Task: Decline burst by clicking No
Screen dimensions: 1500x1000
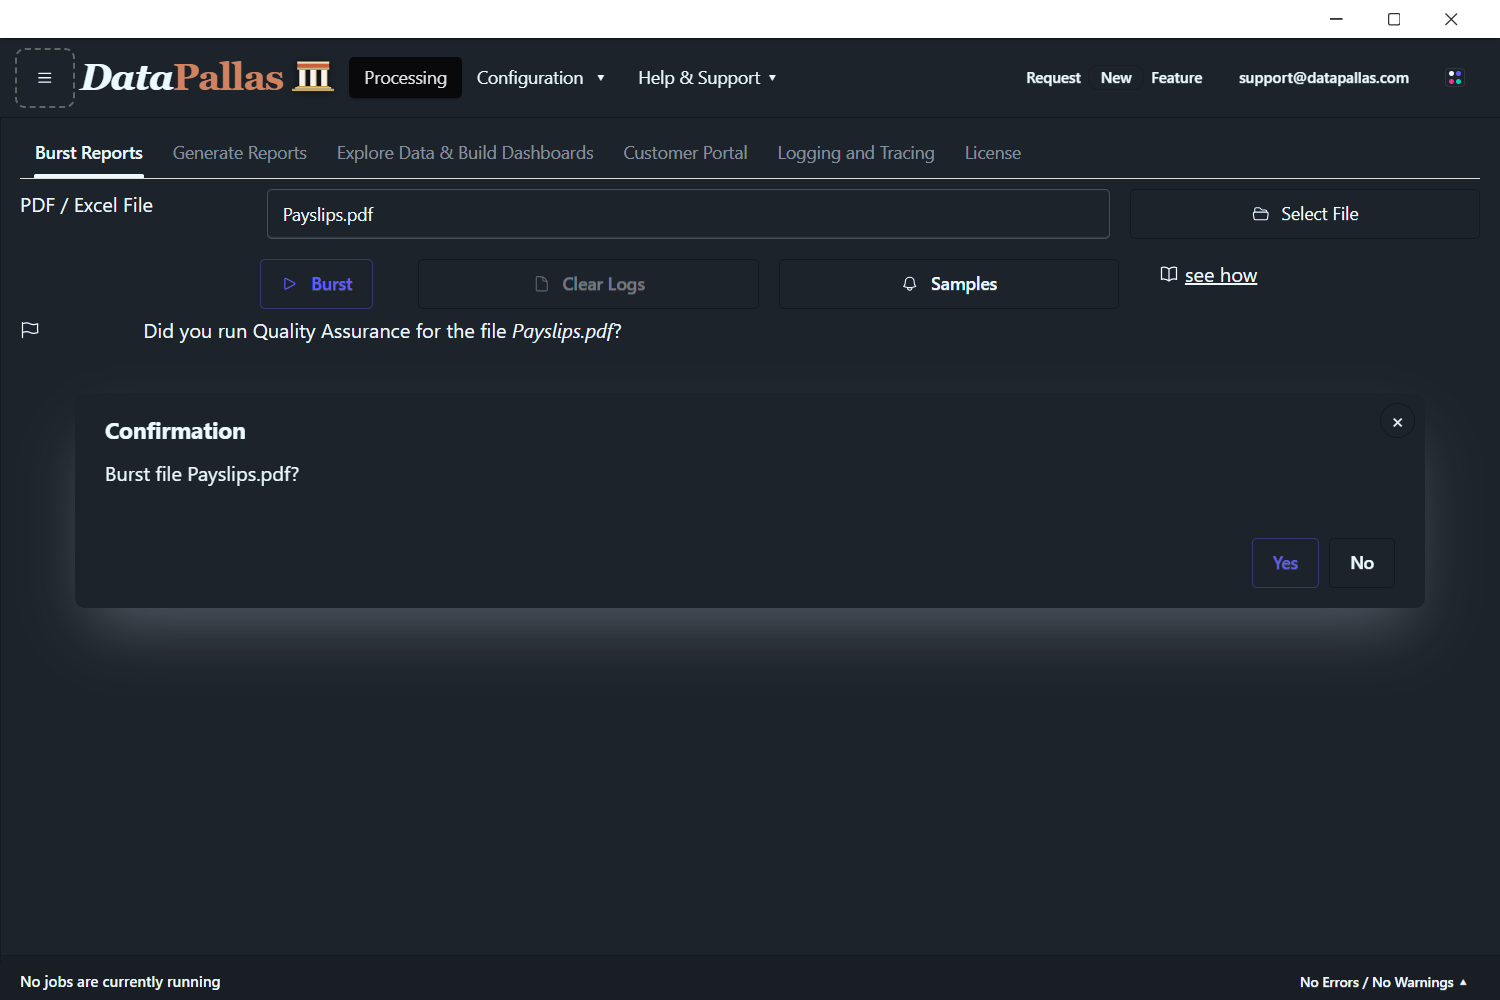Action: click(1362, 563)
